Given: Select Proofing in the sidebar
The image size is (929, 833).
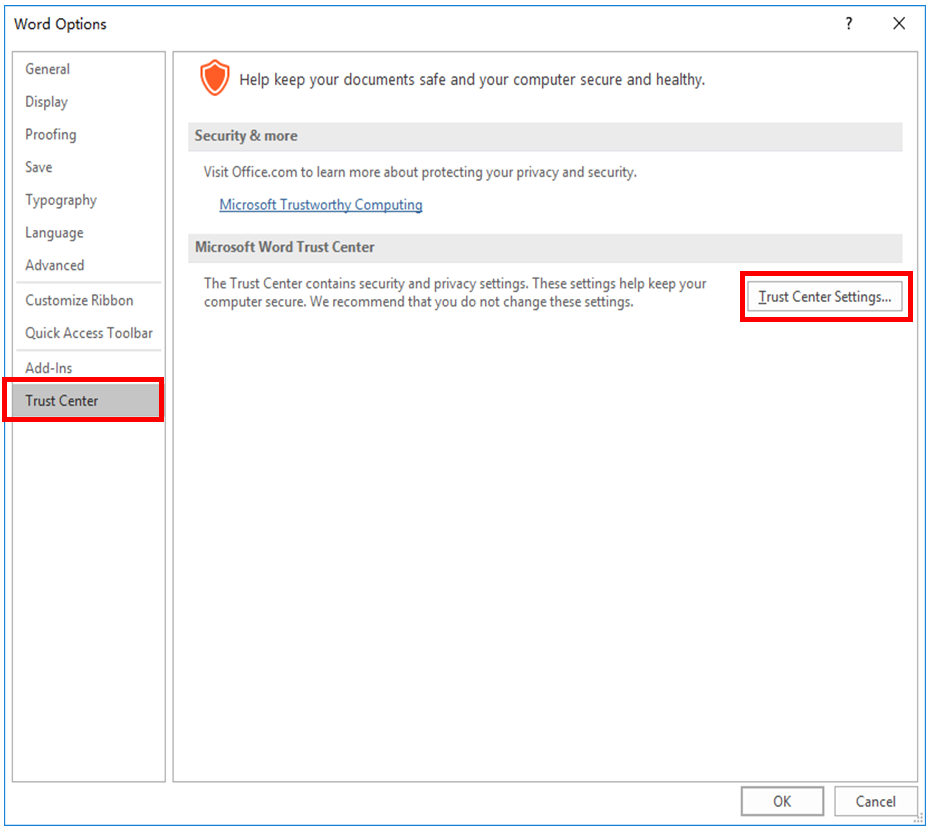Looking at the screenshot, I should click(x=51, y=134).
